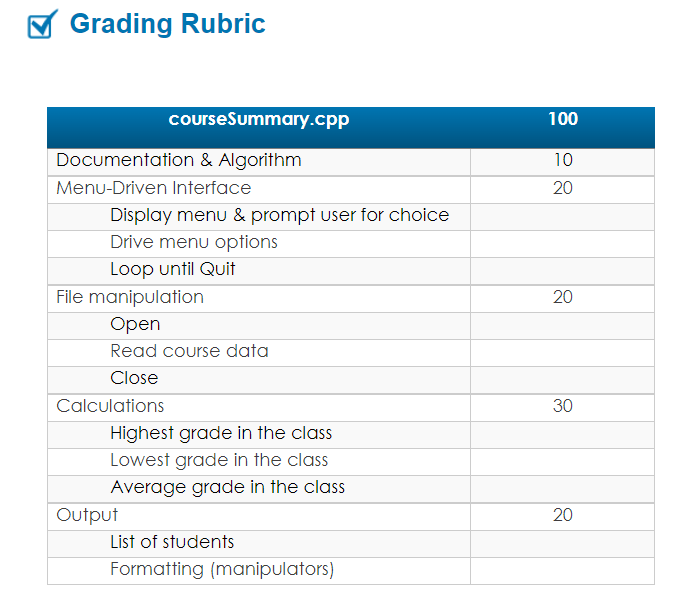687x600 pixels.
Task: Select Highest grade in the class row
Action: (351, 435)
